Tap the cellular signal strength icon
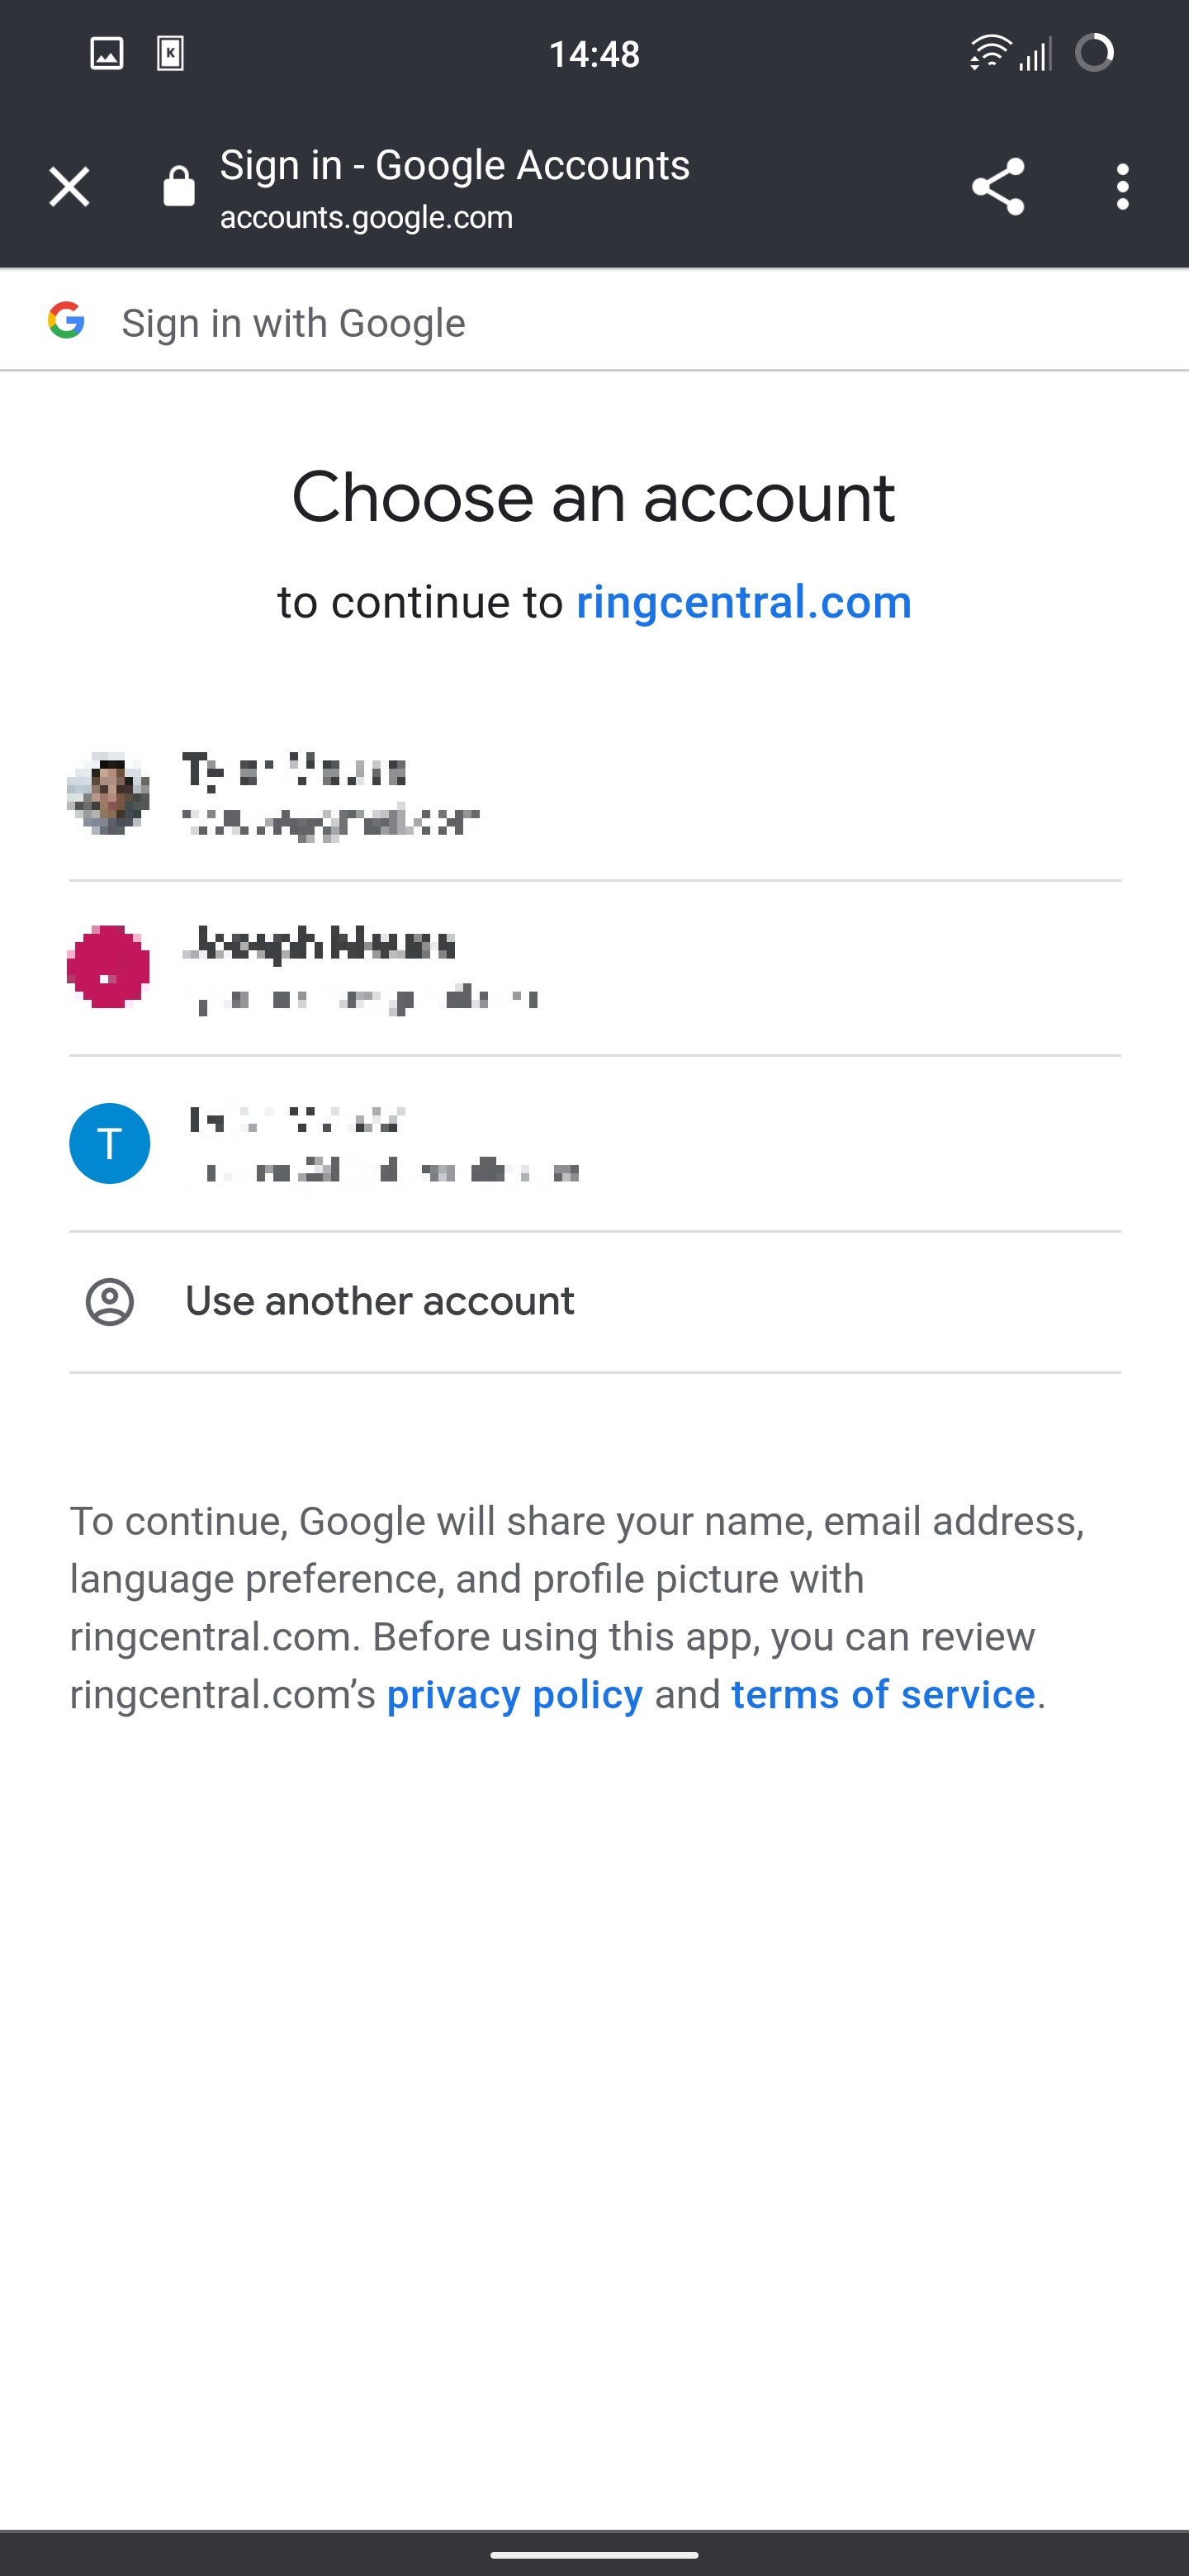Image resolution: width=1189 pixels, height=2576 pixels. [1036, 55]
